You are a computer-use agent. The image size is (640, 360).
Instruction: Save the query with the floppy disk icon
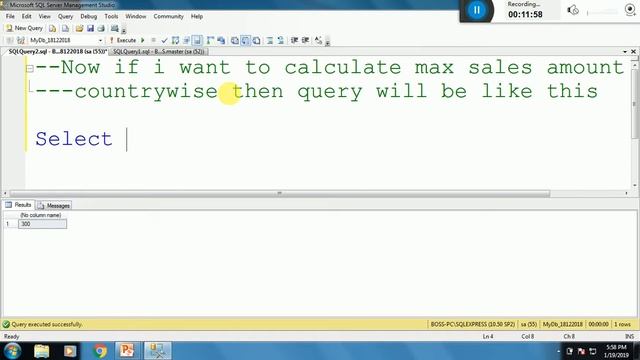90,29
